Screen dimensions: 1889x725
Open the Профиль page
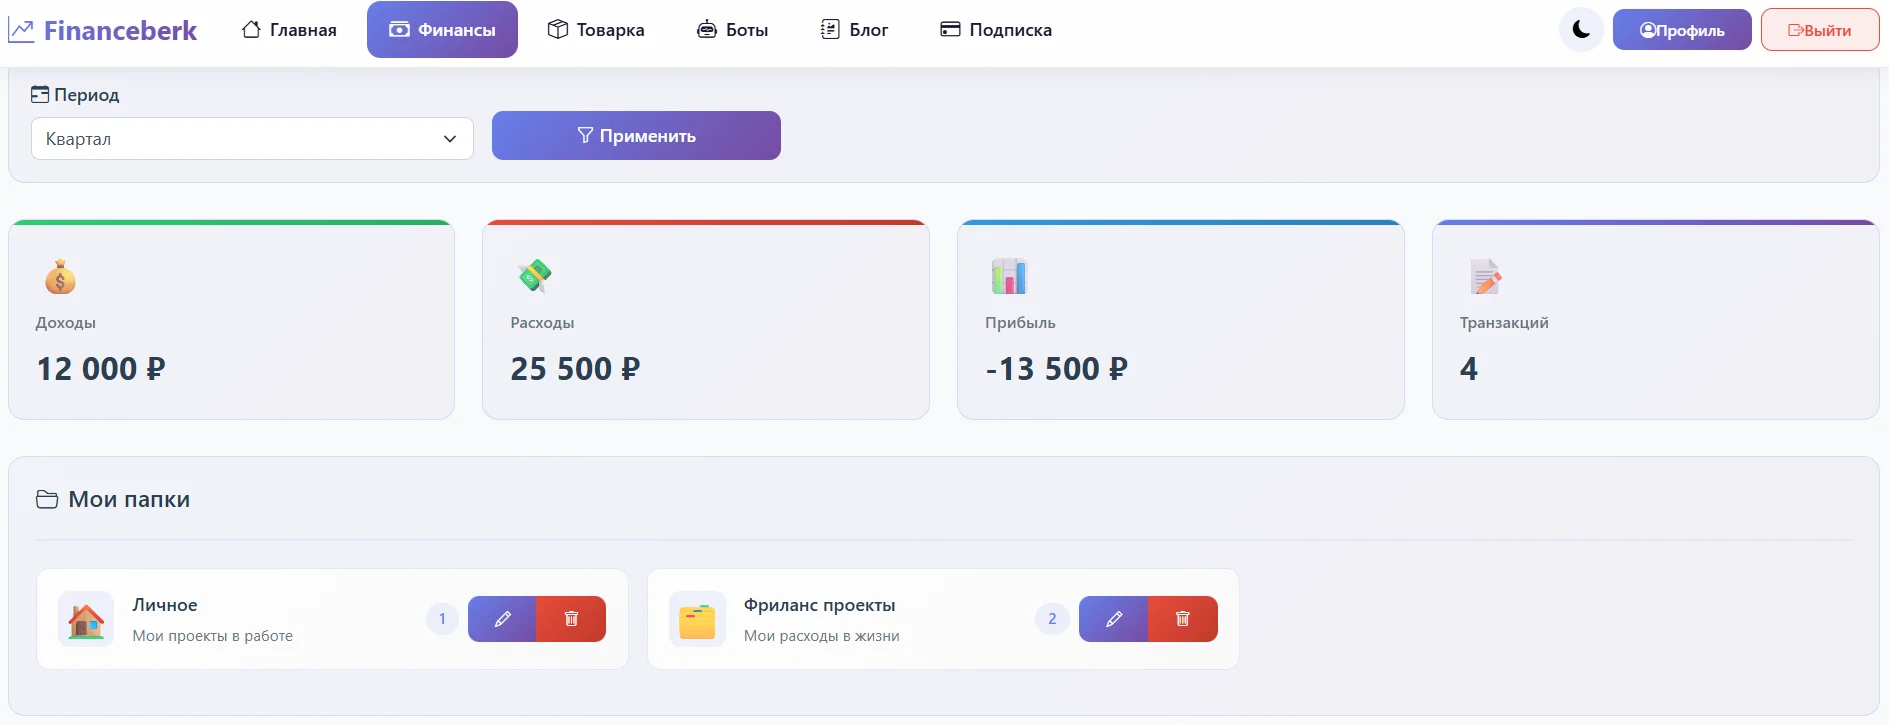click(x=1681, y=29)
